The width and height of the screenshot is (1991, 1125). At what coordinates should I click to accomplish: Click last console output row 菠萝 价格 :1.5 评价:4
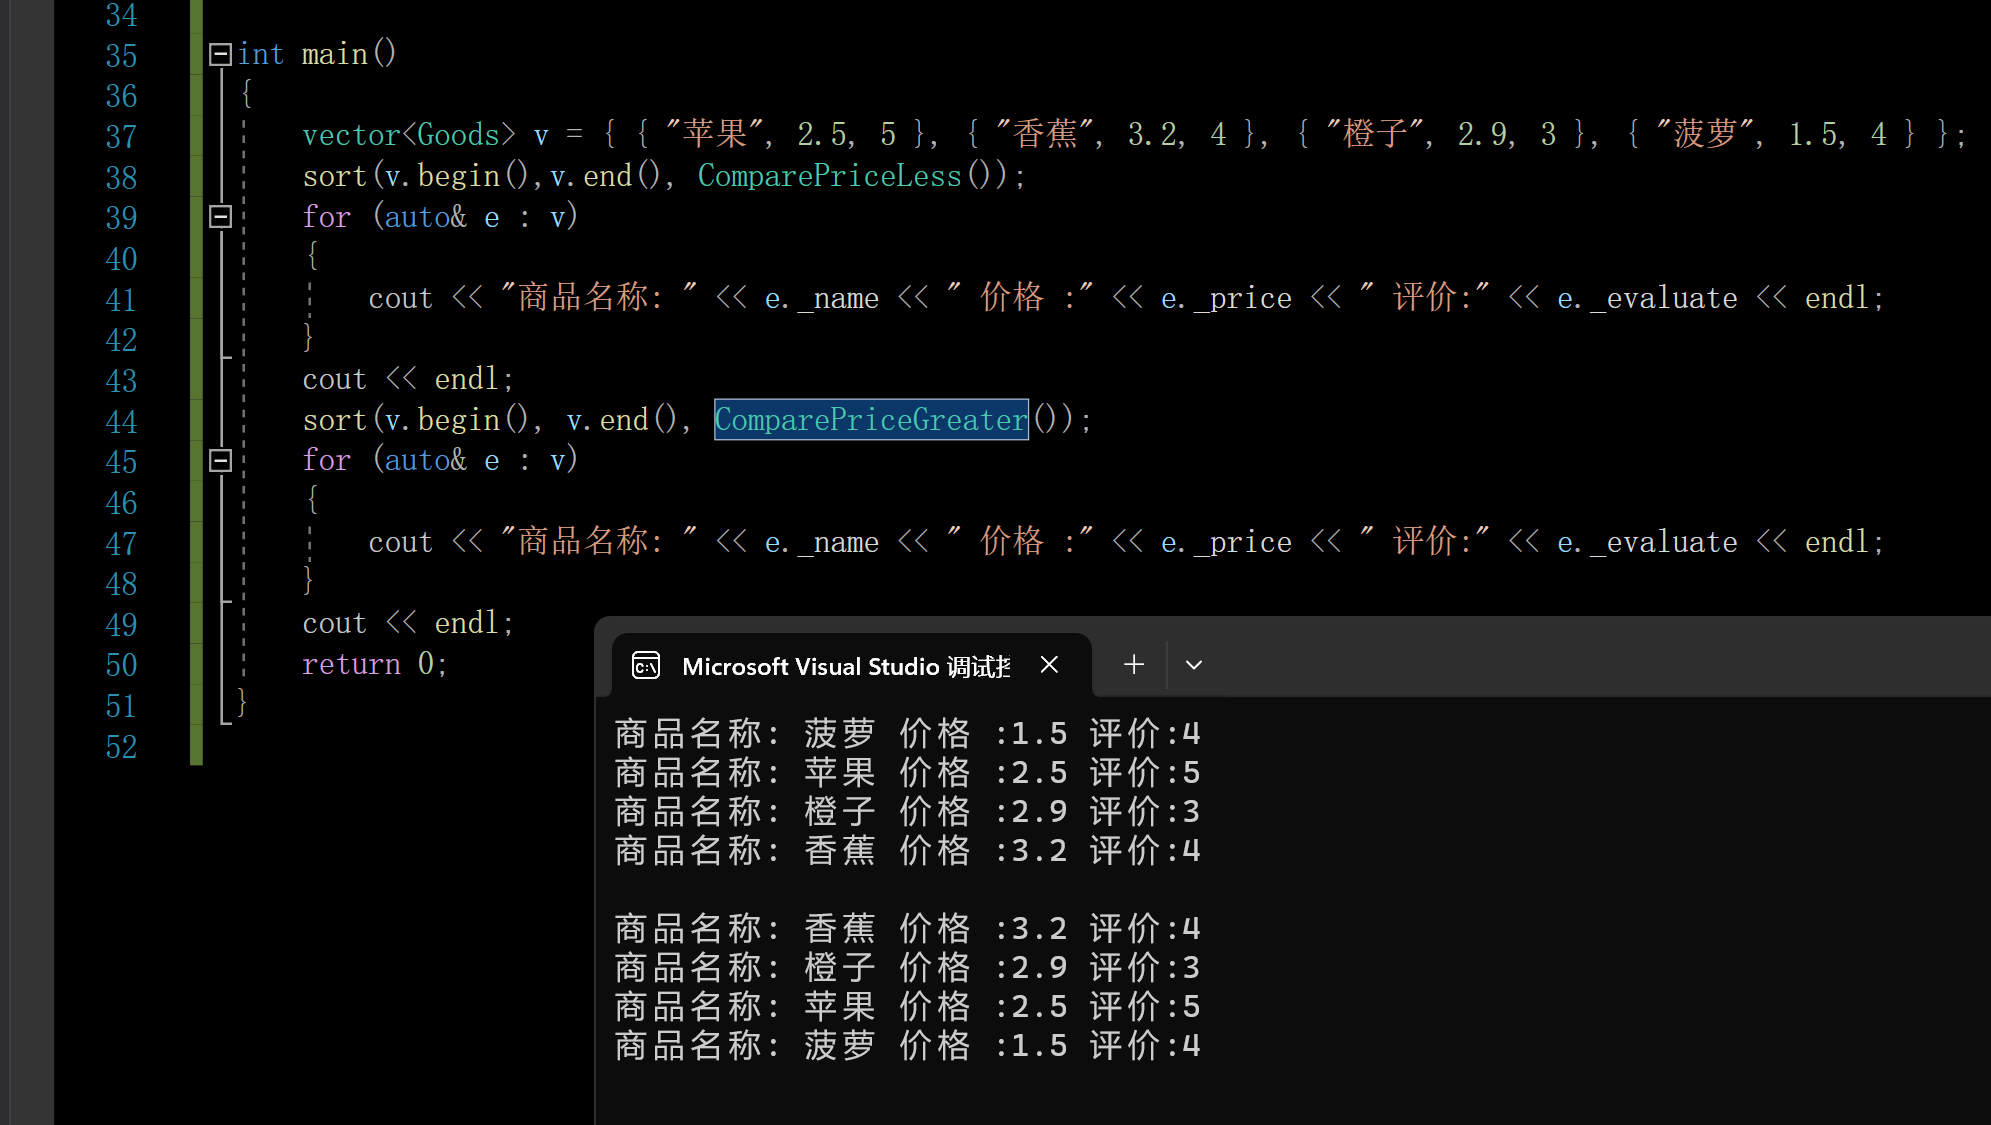[907, 1046]
